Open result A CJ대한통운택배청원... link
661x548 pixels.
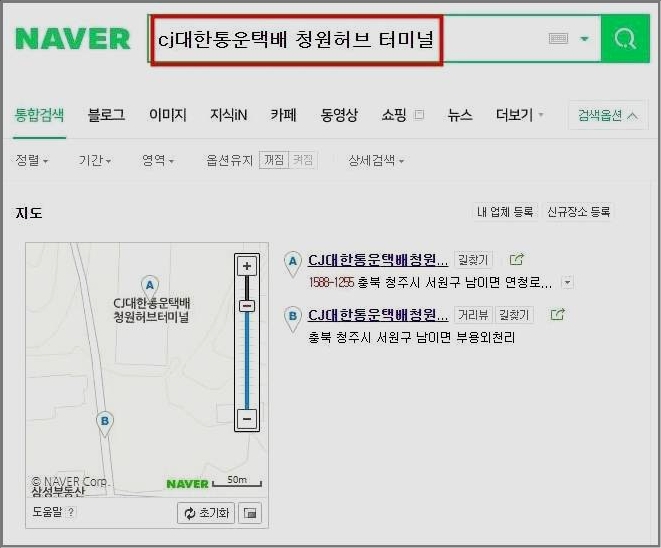coord(378,260)
